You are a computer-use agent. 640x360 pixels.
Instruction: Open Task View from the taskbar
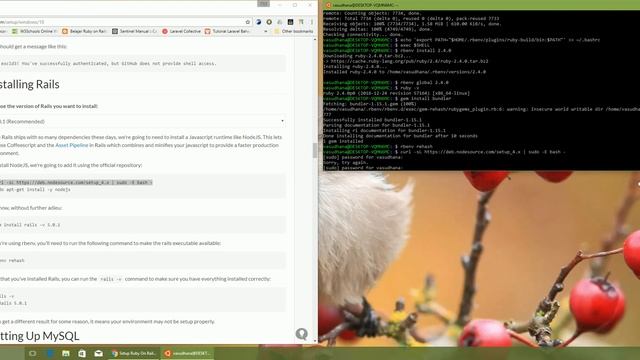(33, 353)
